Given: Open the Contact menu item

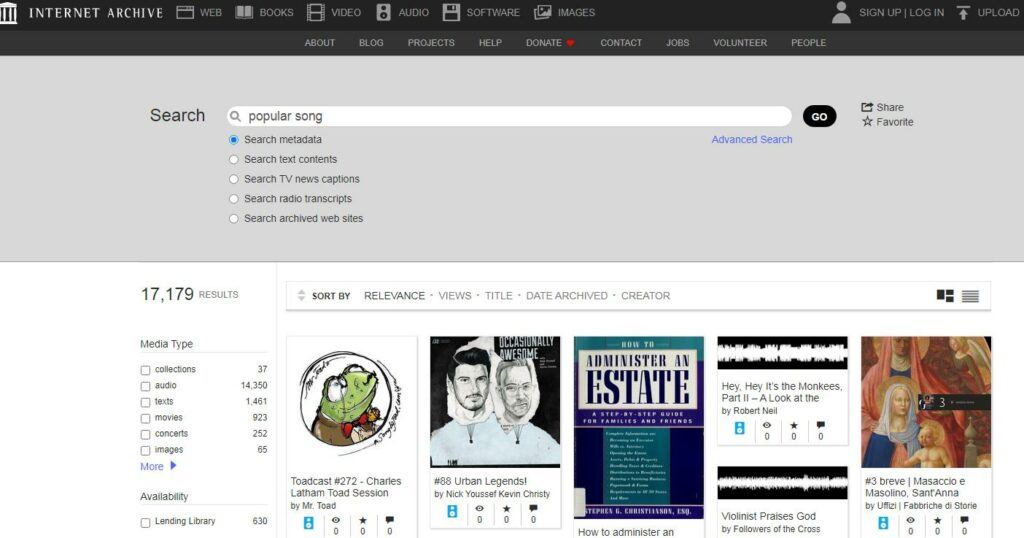Looking at the screenshot, I should click(621, 42).
